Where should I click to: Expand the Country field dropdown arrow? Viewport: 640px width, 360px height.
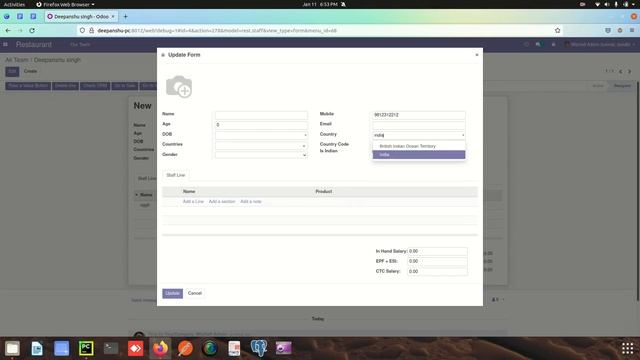point(463,135)
